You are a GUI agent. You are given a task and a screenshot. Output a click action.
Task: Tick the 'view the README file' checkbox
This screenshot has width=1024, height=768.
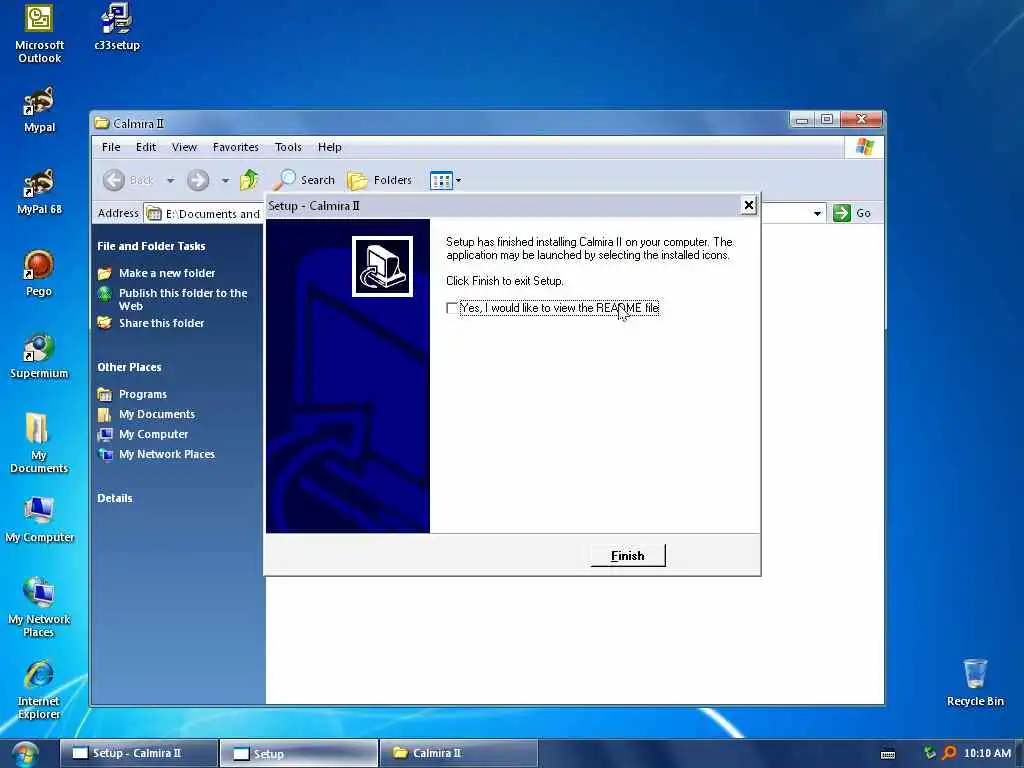(451, 308)
